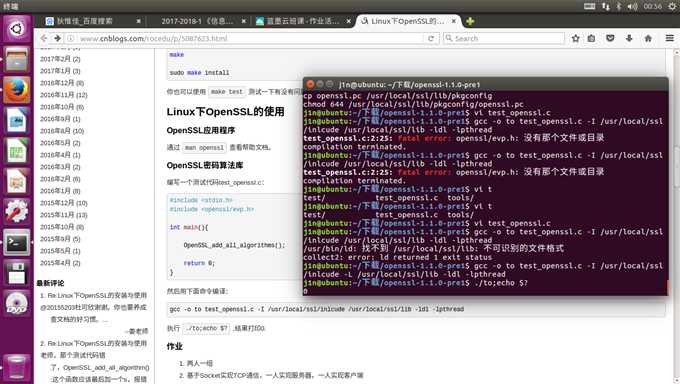Reload the current page
The height and width of the screenshot is (384, 680).
[431, 38]
